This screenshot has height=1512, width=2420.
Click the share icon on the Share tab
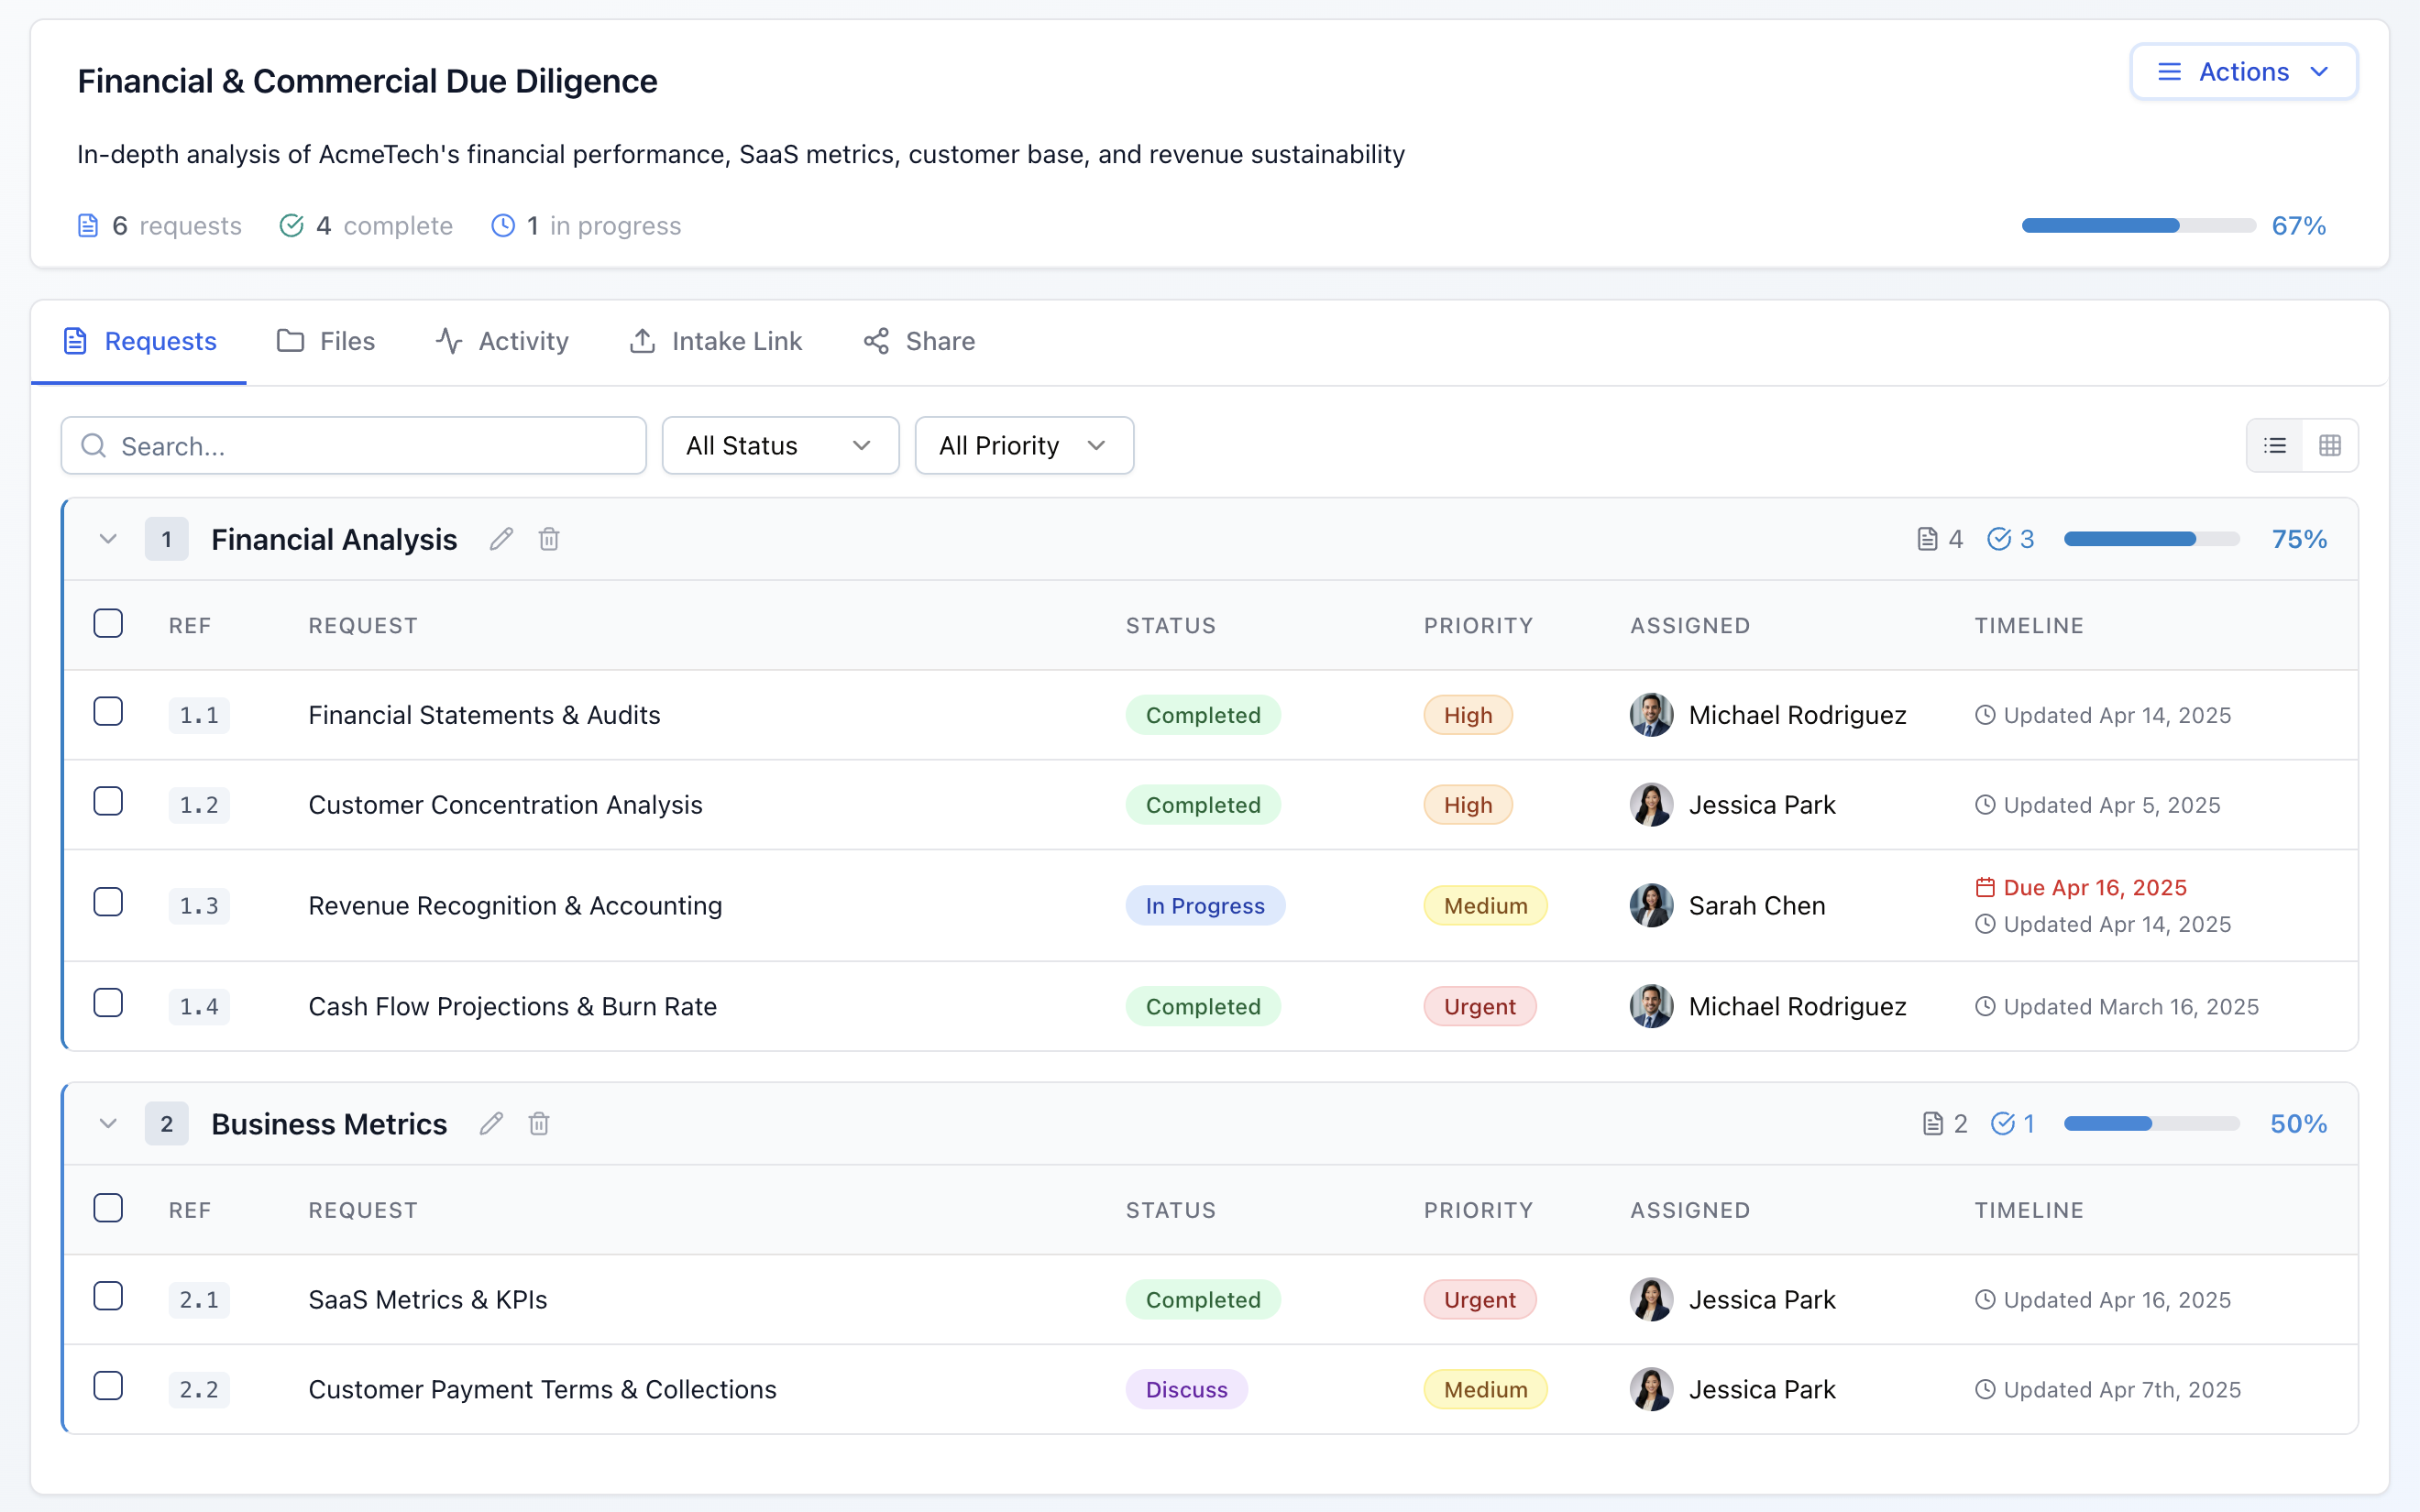tap(876, 341)
